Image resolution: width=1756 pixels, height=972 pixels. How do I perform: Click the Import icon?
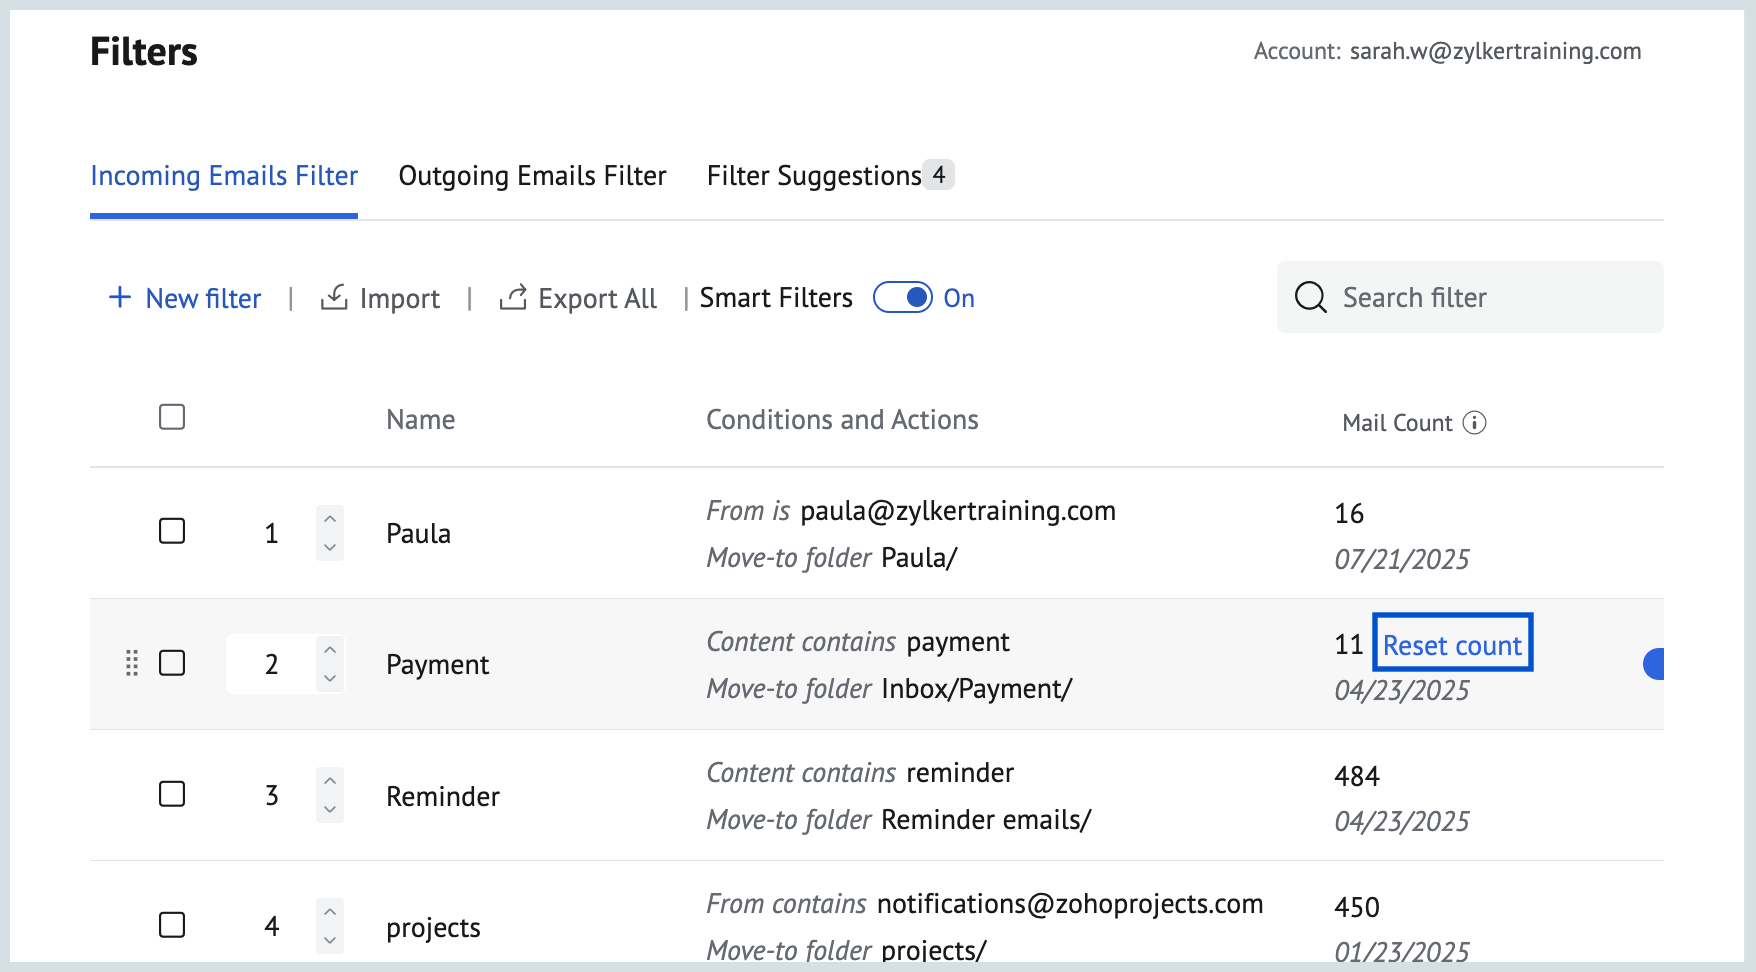pos(334,297)
